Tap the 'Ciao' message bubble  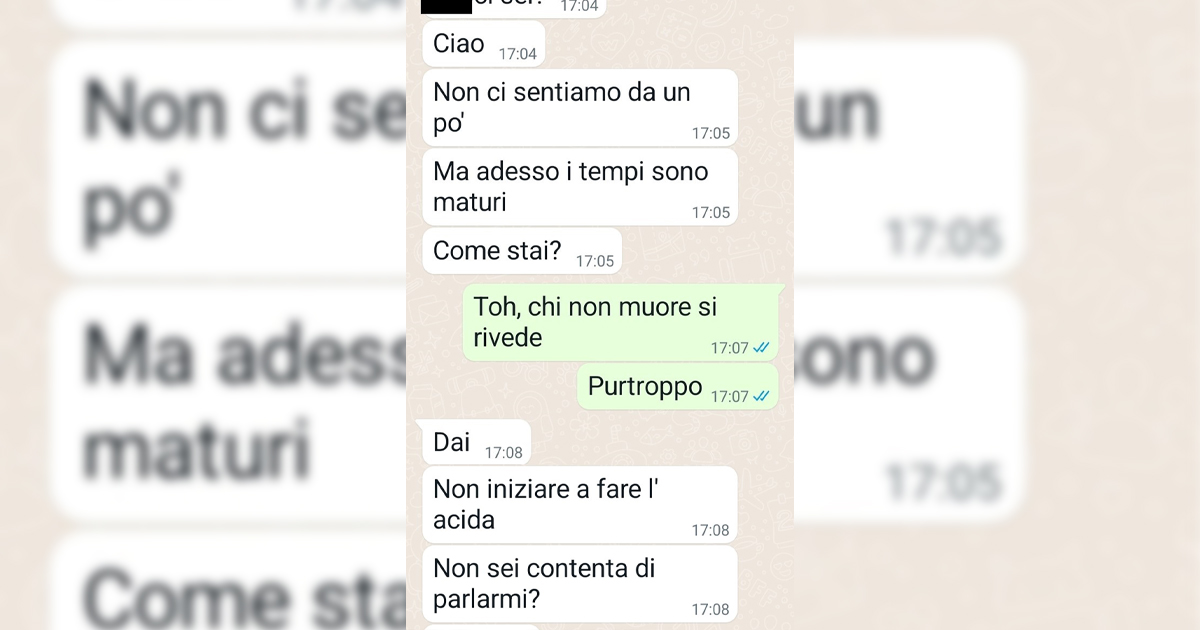click(484, 44)
